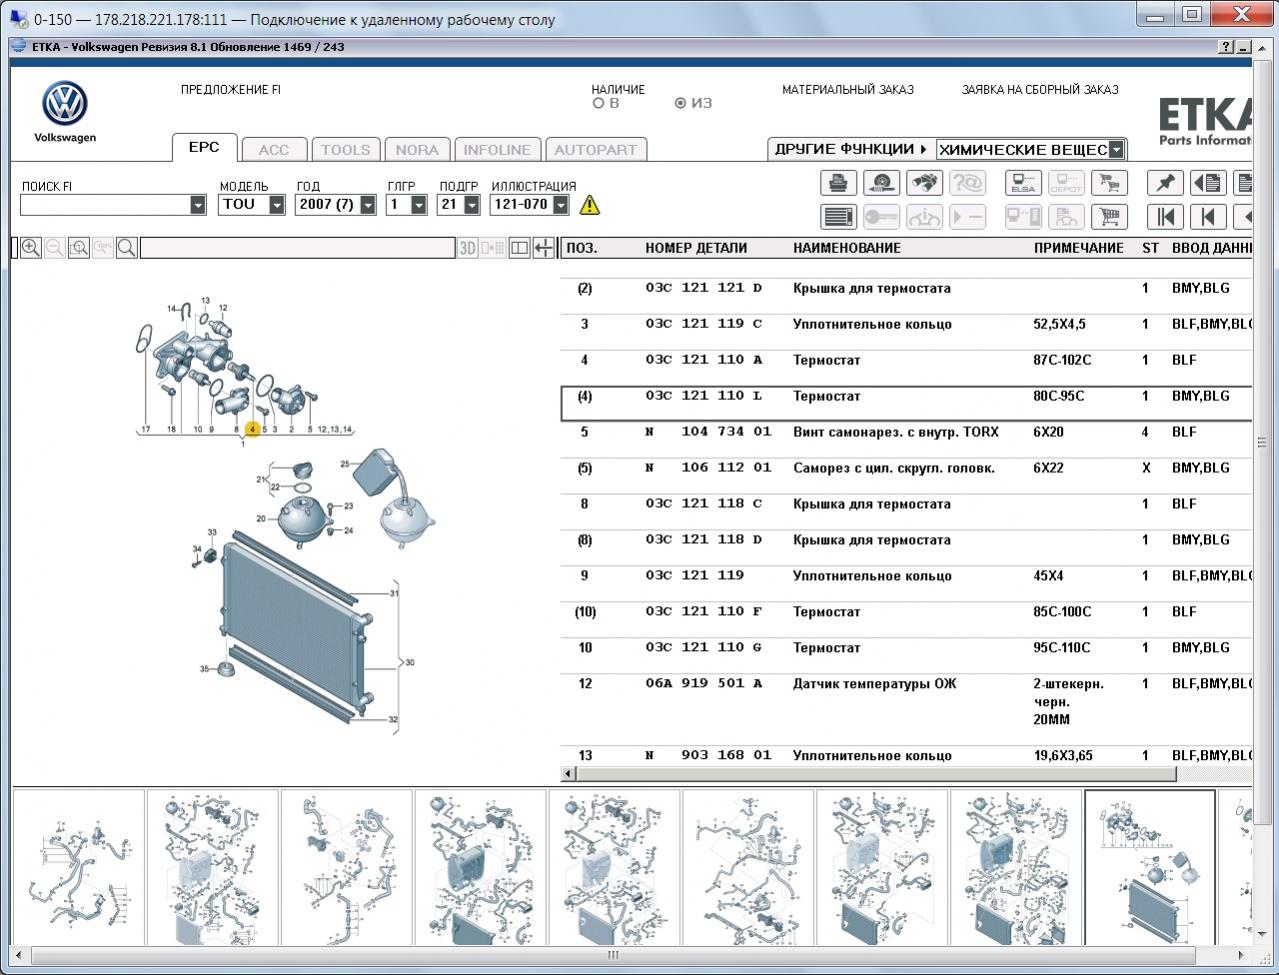Click highlighted callout 4 in the illustration

(x=253, y=429)
